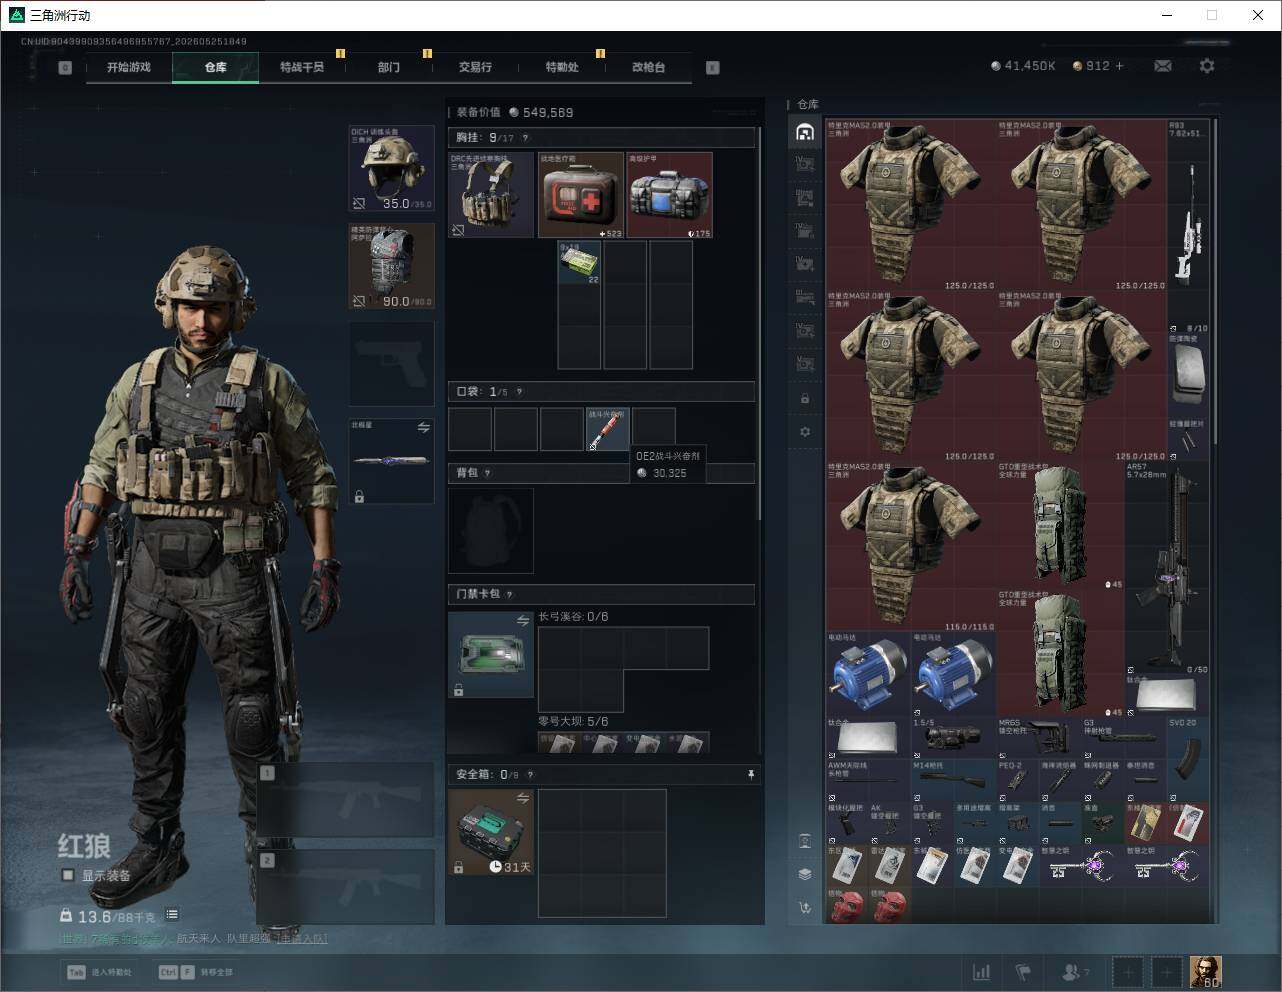The width and height of the screenshot is (1282, 992).
Task: Click the help icon next to 口袋
Action: coord(519,392)
